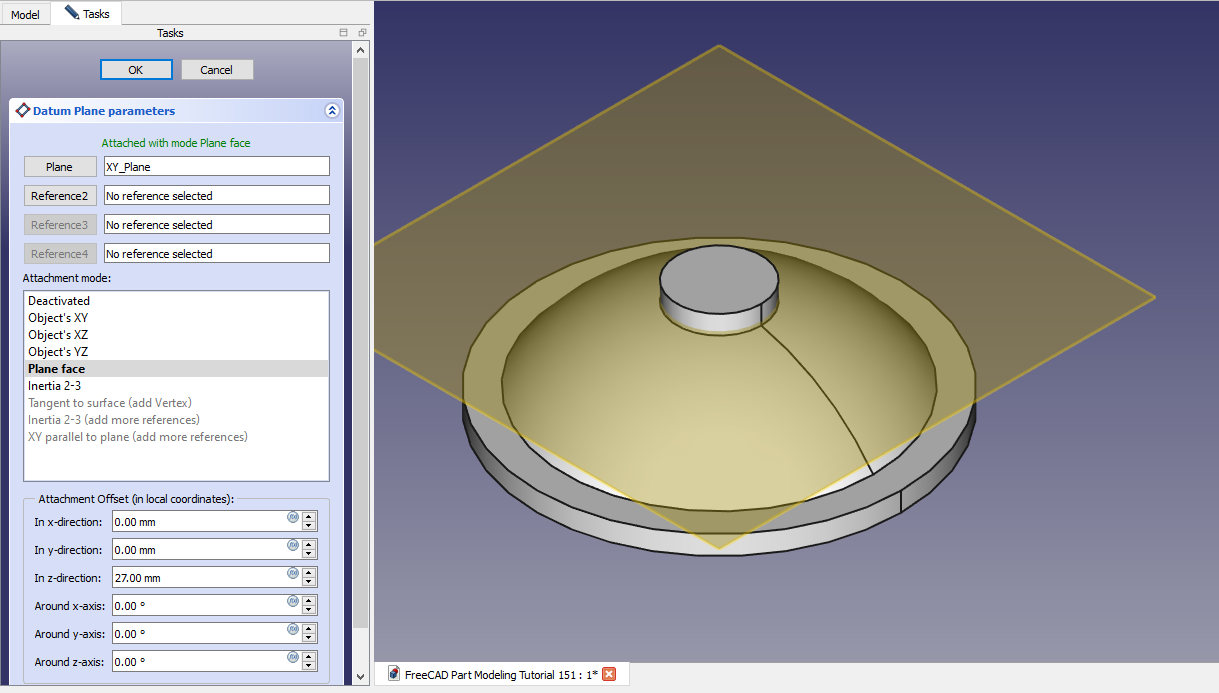Choose Object's XZ attachment mode

58,335
